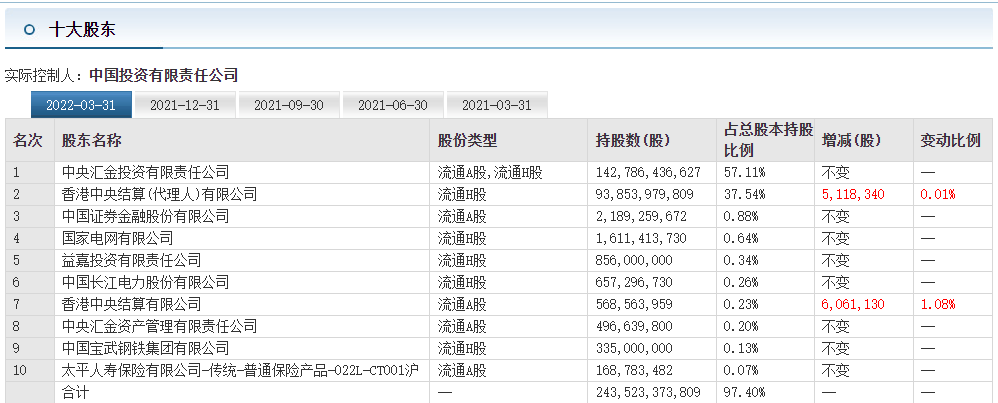Click the 37.54% holding ratio
Screen dimensions: 998x403
click(x=745, y=195)
